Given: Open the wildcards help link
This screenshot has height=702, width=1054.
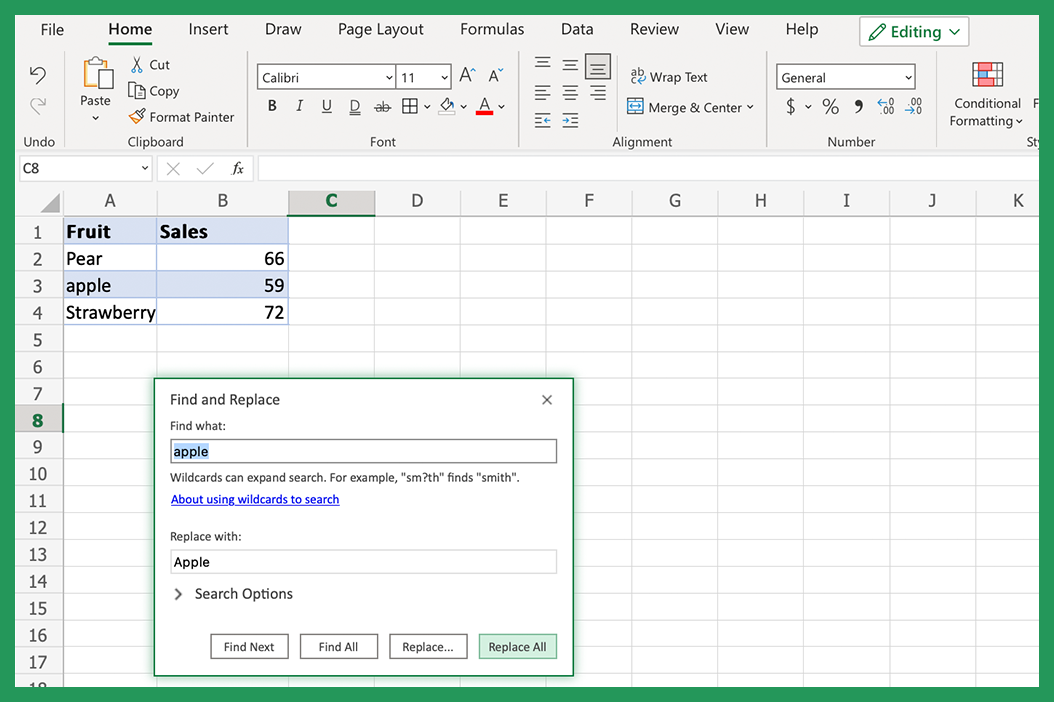Looking at the screenshot, I should pyautogui.click(x=255, y=499).
